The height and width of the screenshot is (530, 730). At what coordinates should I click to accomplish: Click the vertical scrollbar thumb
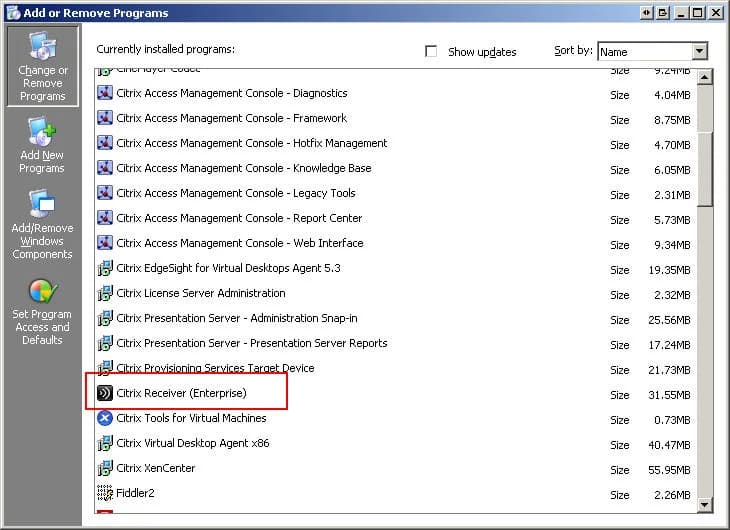click(x=705, y=169)
